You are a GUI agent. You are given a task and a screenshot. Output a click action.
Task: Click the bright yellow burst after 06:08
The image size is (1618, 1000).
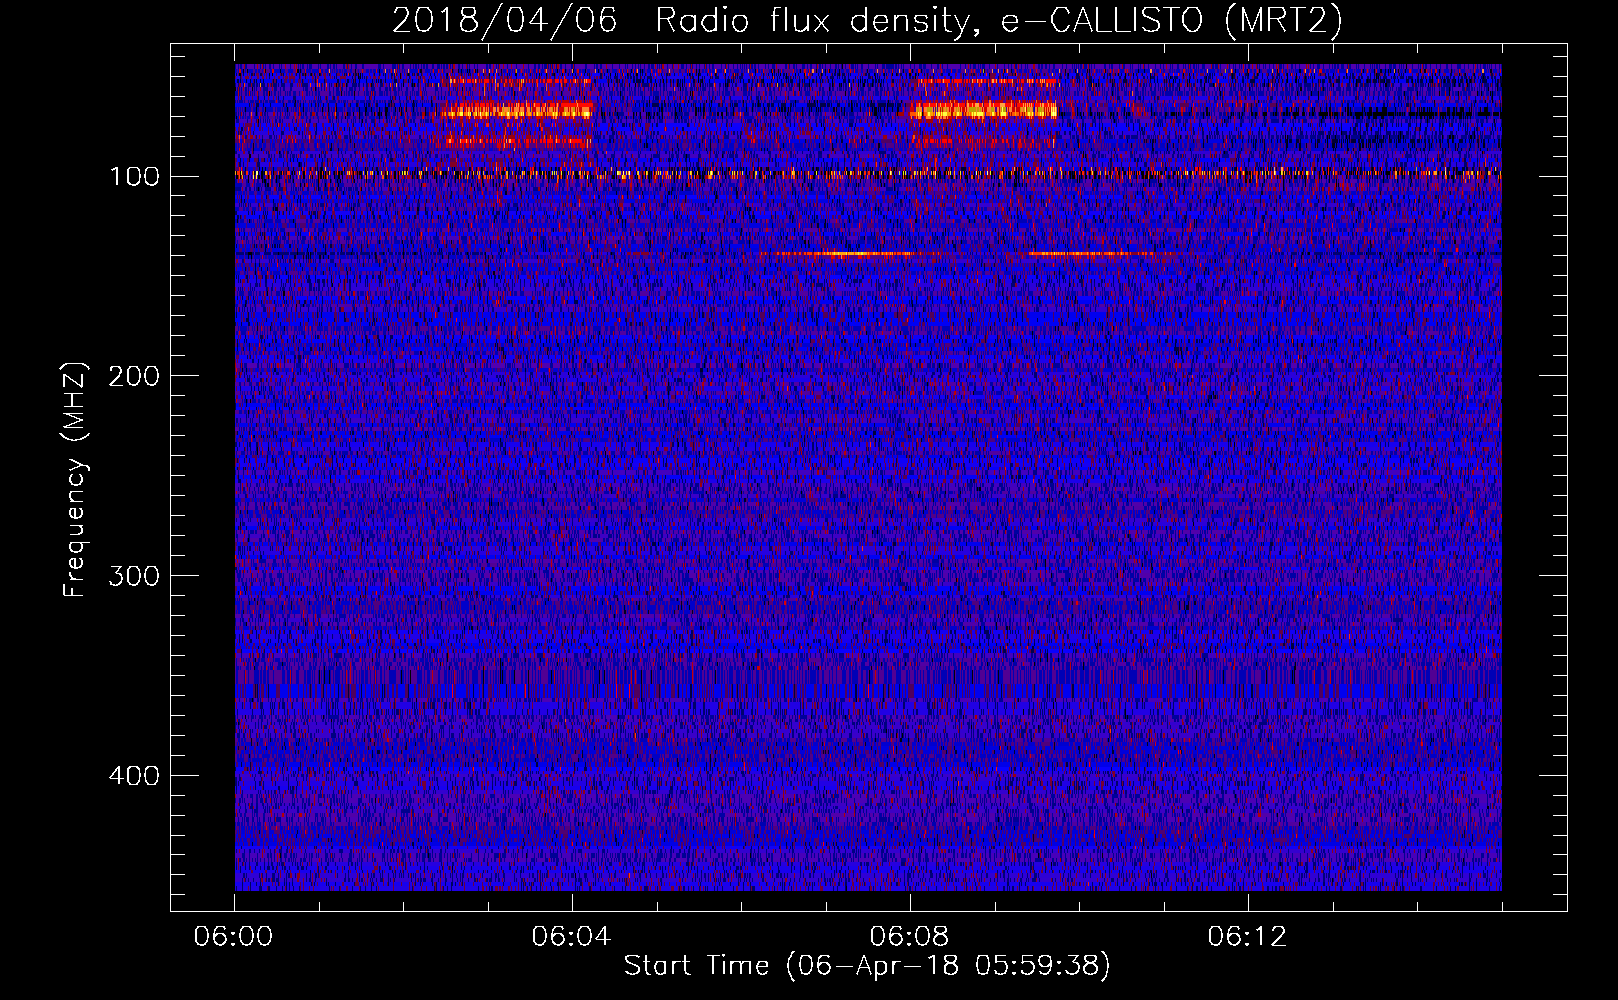[984, 111]
